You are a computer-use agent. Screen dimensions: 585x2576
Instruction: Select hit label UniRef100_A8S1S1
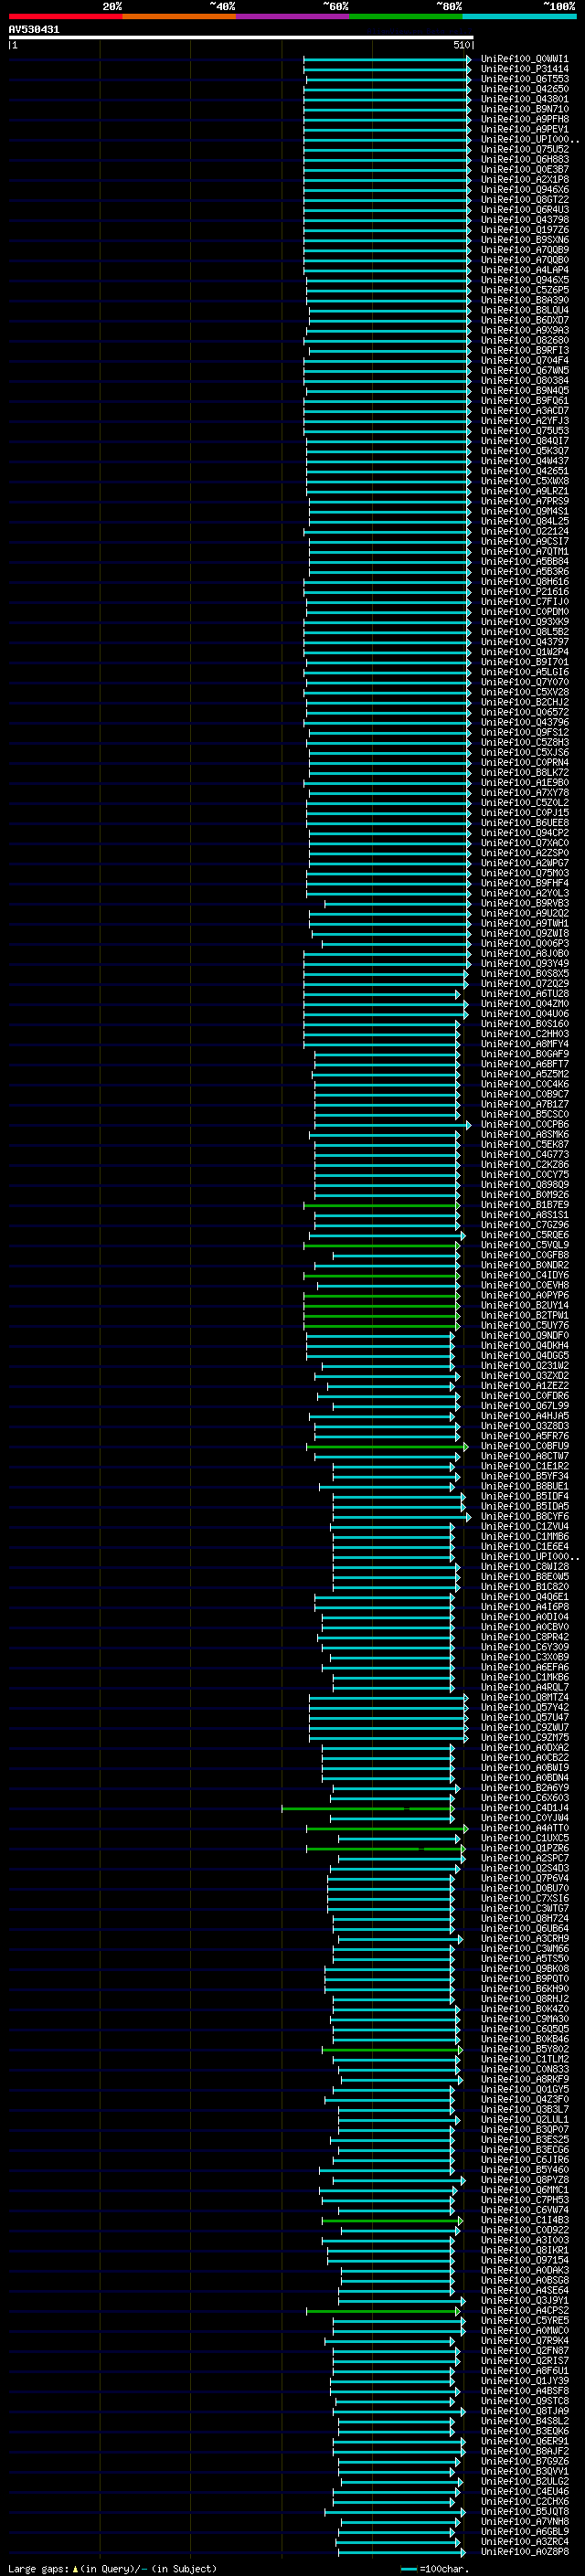click(x=525, y=1215)
